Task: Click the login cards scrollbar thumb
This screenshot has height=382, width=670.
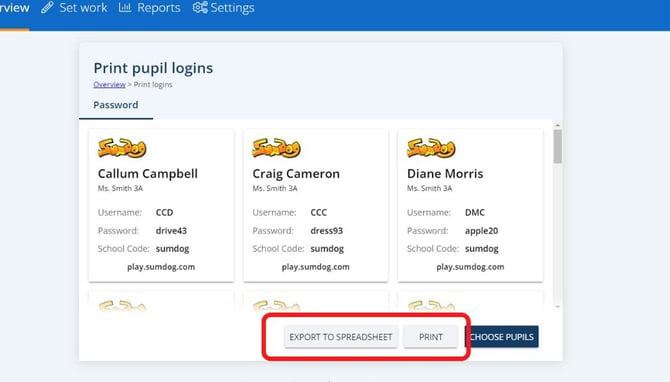Action: tap(558, 147)
